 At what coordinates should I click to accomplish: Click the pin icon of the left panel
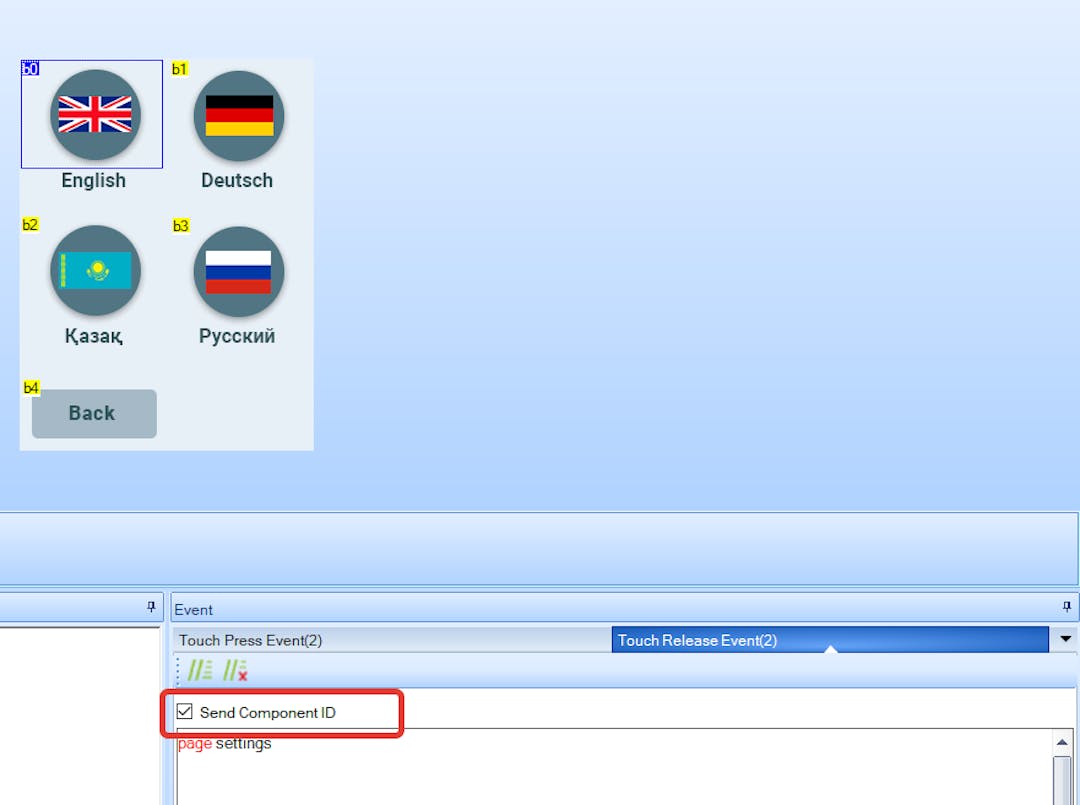(151, 607)
